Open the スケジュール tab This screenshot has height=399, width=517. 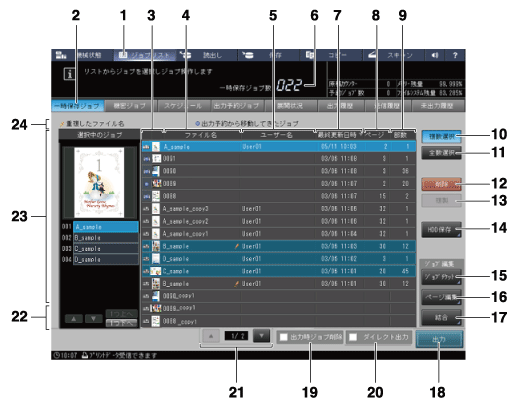click(184, 106)
